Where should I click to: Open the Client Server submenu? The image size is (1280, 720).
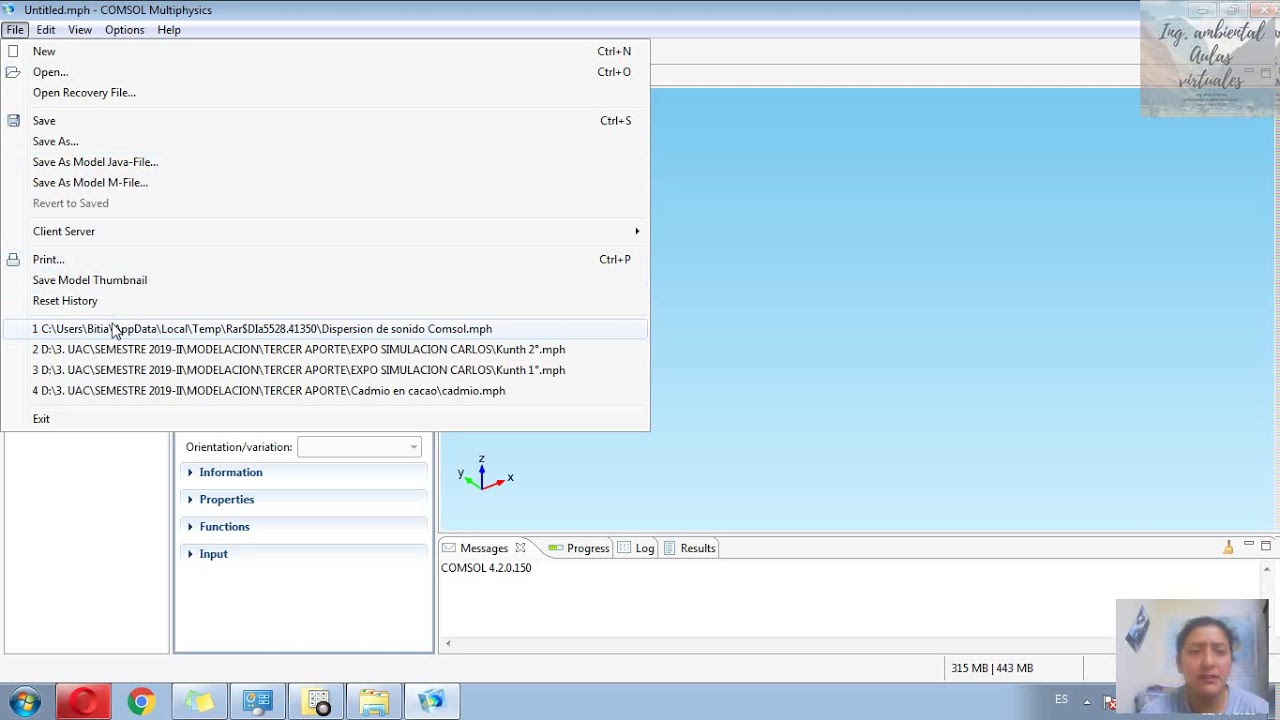[x=325, y=231]
